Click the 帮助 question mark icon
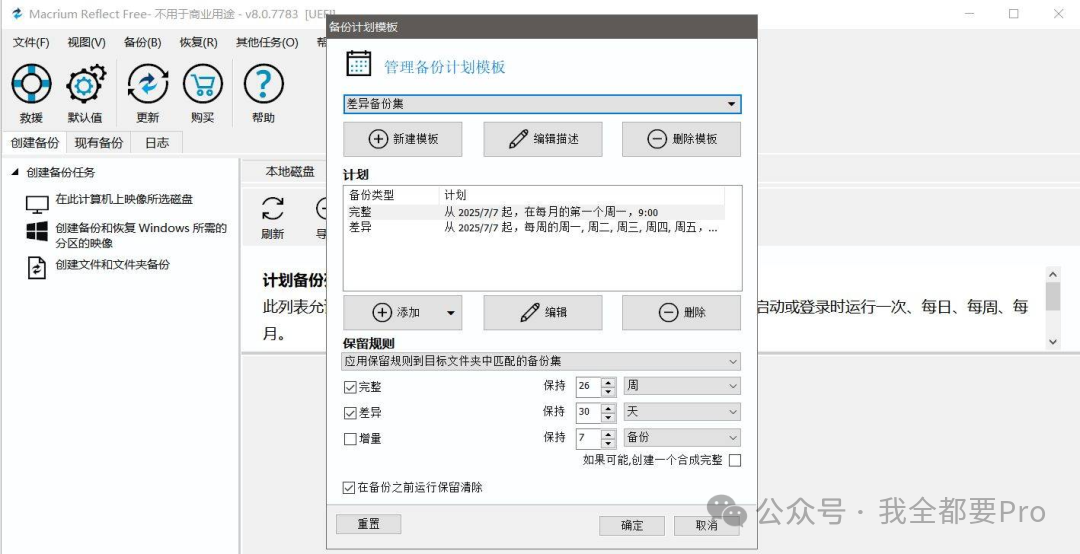 tap(264, 85)
